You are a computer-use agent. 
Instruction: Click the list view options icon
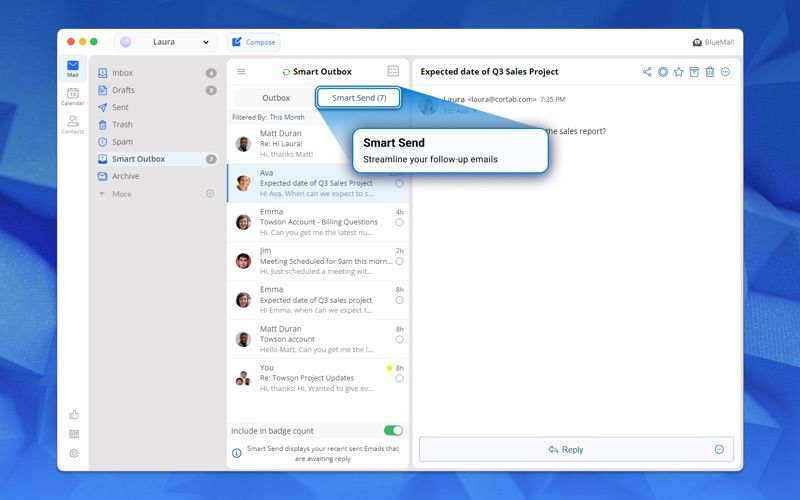(393, 71)
